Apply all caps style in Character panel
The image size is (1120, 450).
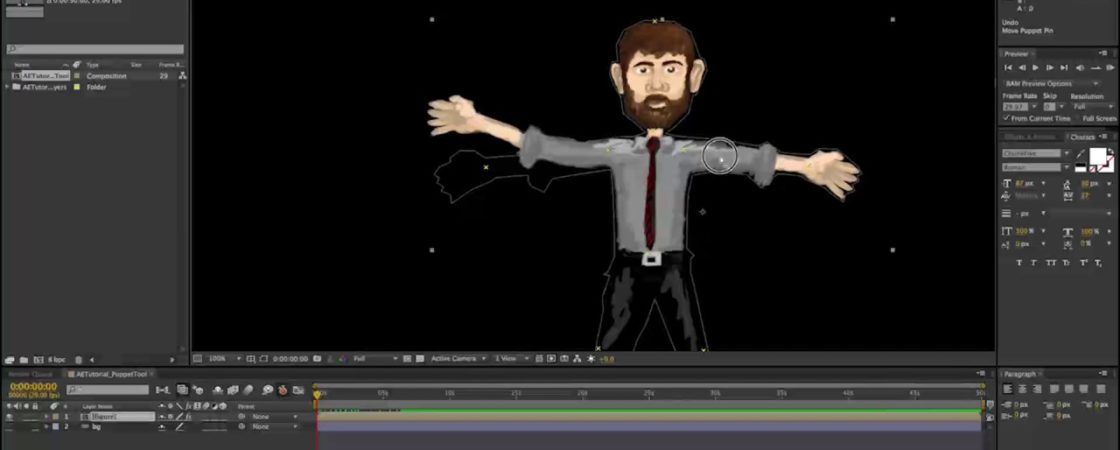(1051, 262)
